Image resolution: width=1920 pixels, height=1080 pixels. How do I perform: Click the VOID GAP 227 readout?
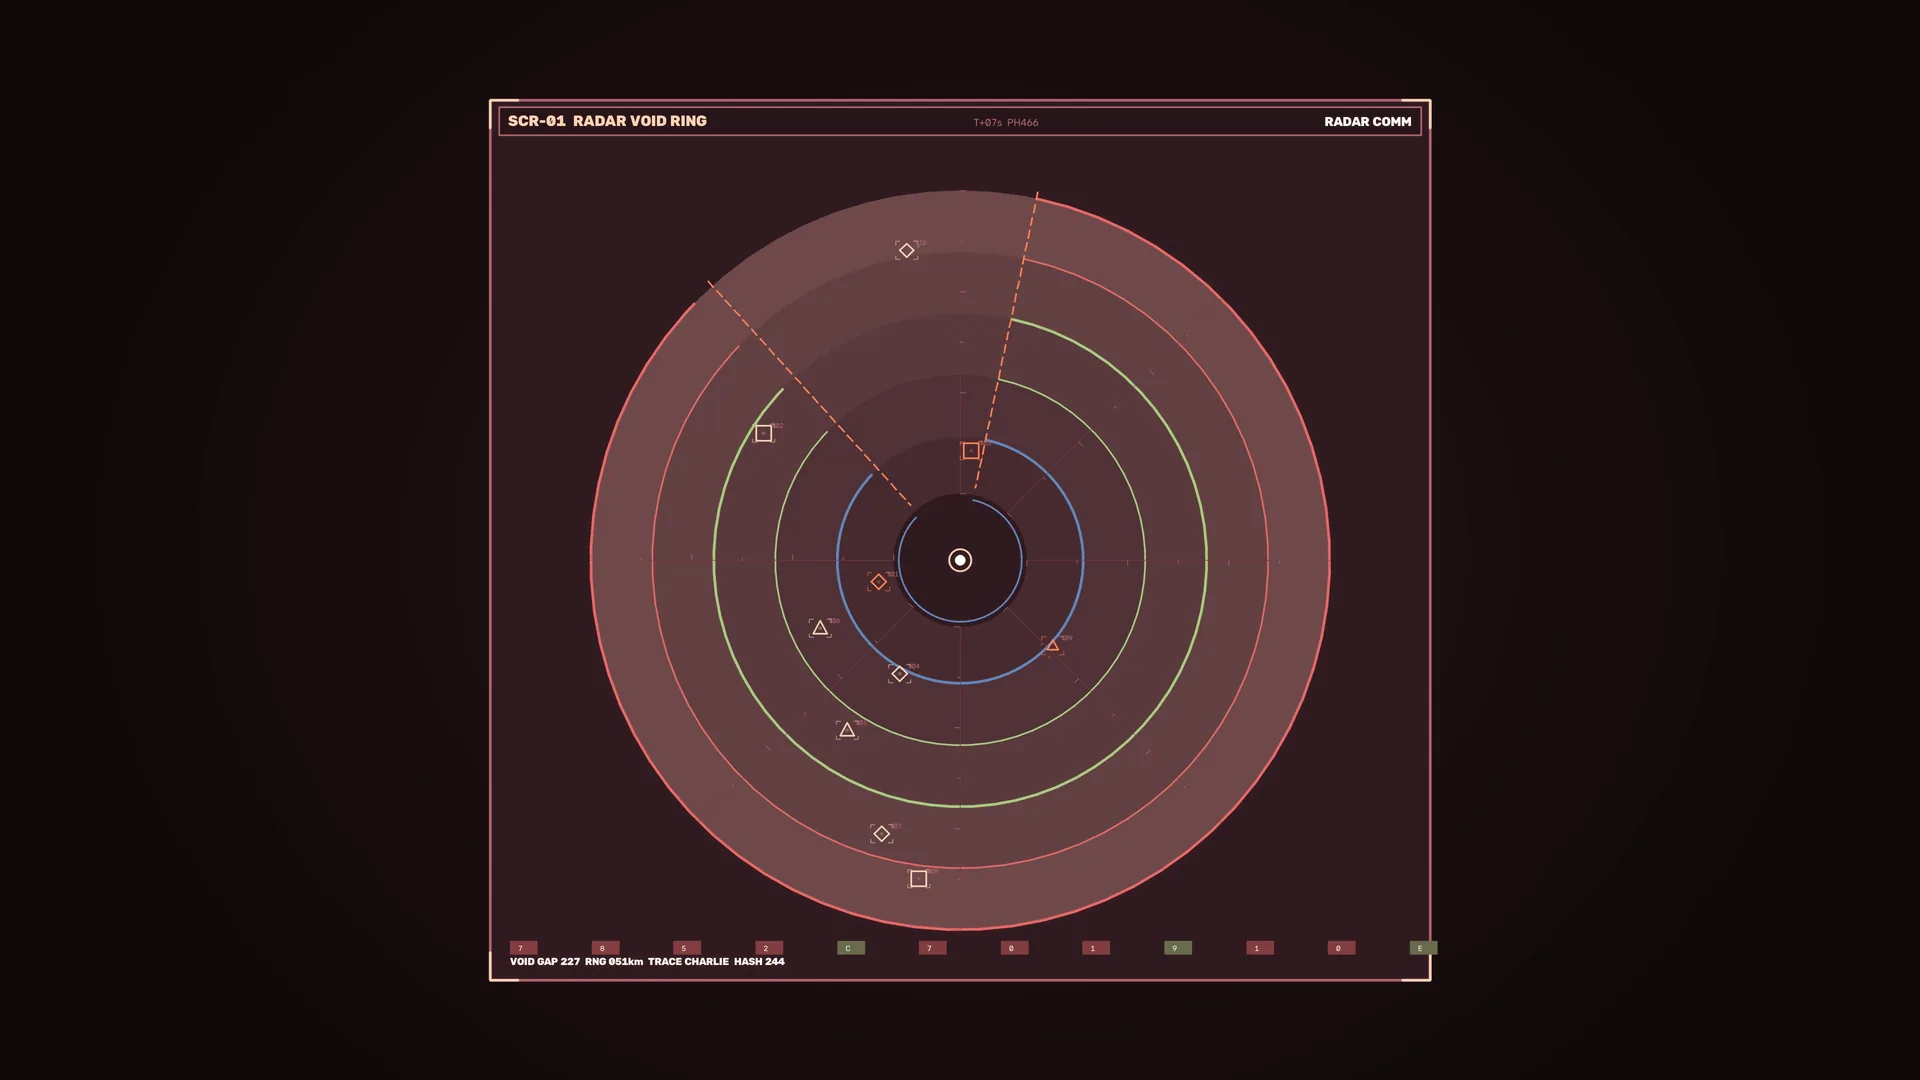click(545, 962)
